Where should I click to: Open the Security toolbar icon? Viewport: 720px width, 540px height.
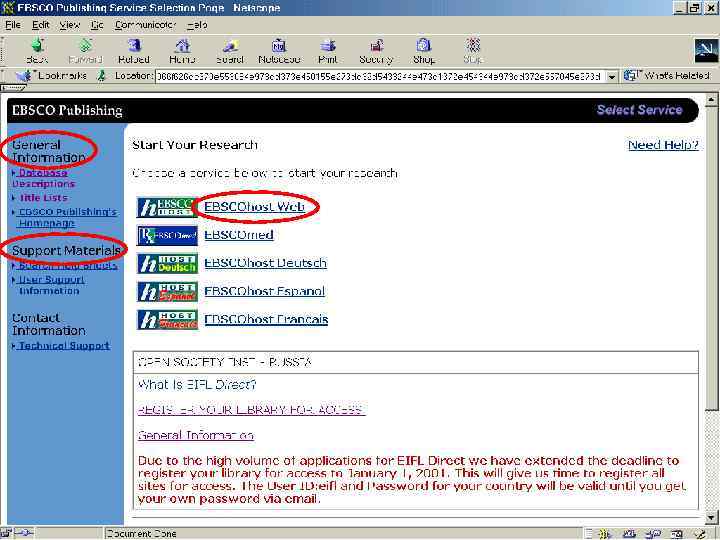coord(377,46)
